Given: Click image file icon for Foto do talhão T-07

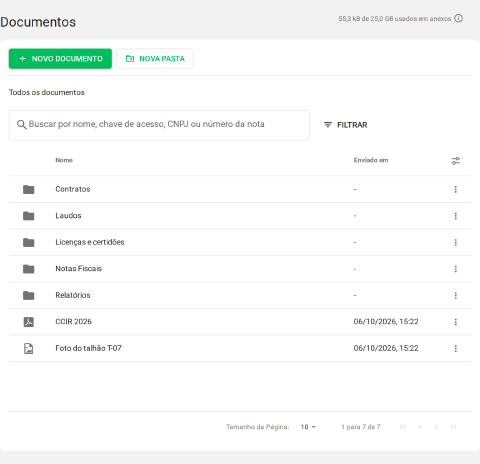Looking at the screenshot, I should tap(29, 348).
